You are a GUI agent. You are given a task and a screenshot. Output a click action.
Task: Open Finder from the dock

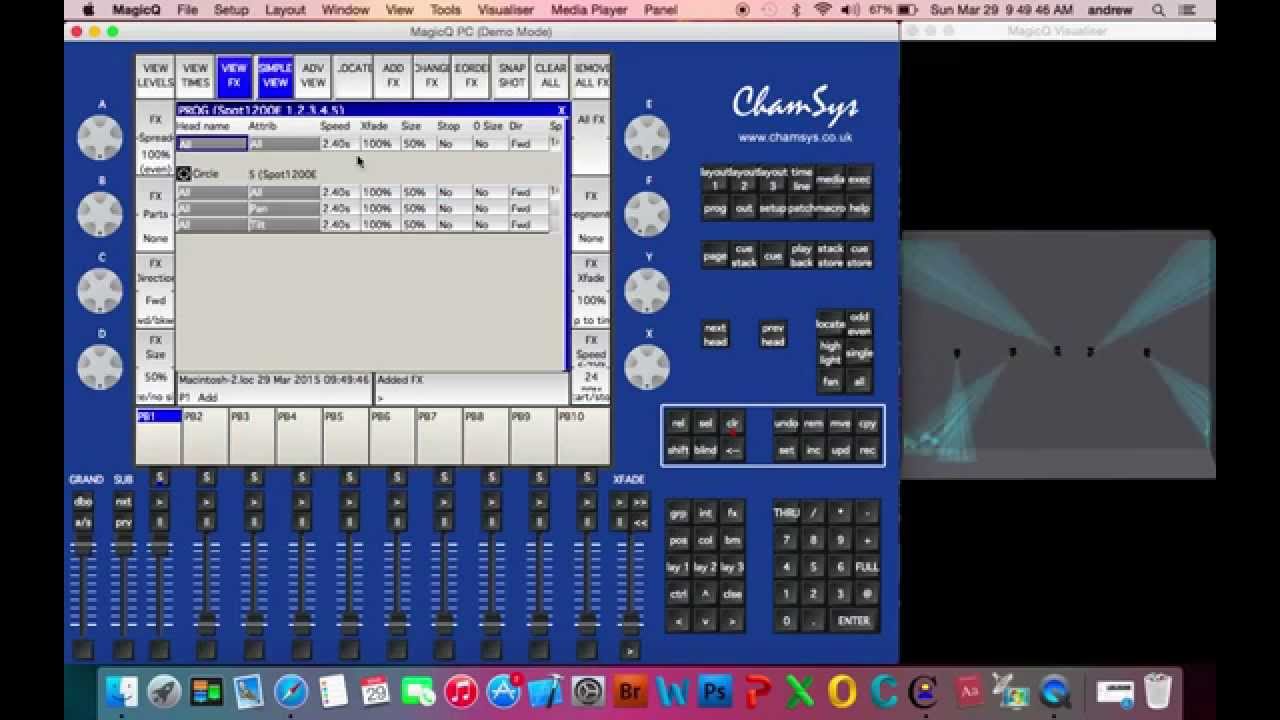pyautogui.click(x=121, y=692)
